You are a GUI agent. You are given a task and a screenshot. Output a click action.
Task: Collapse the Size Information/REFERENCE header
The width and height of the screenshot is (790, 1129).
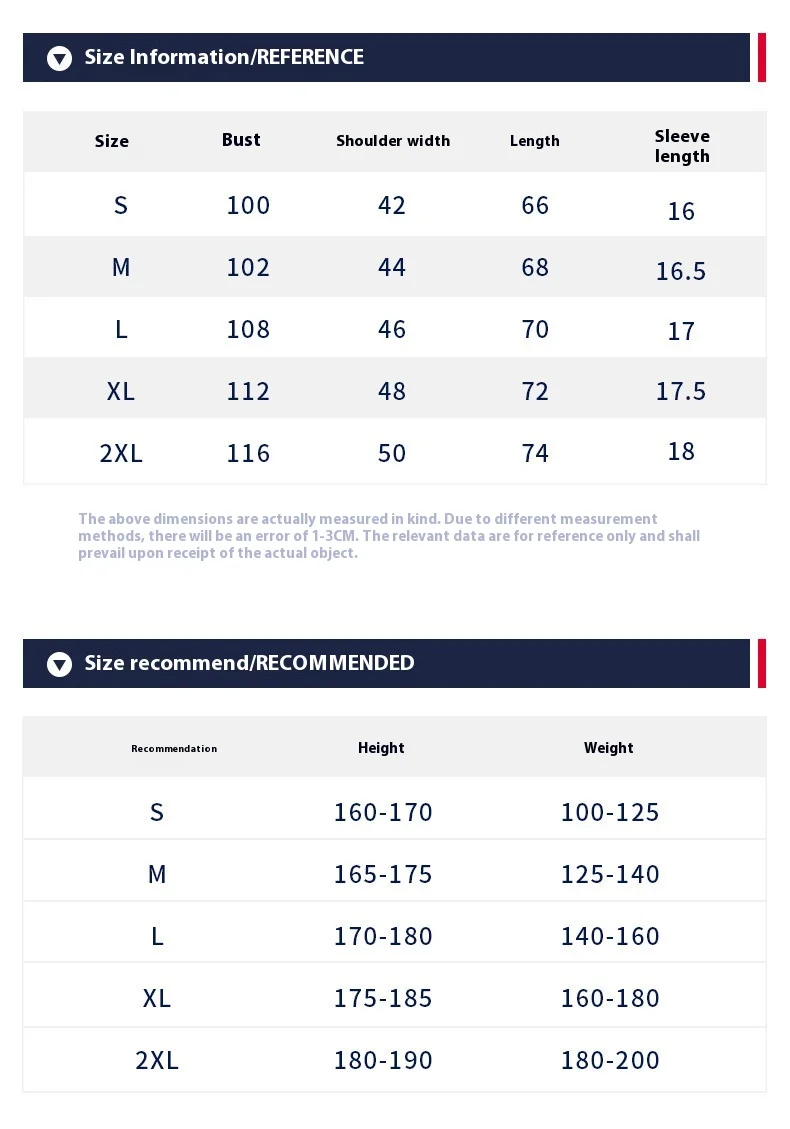point(224,57)
